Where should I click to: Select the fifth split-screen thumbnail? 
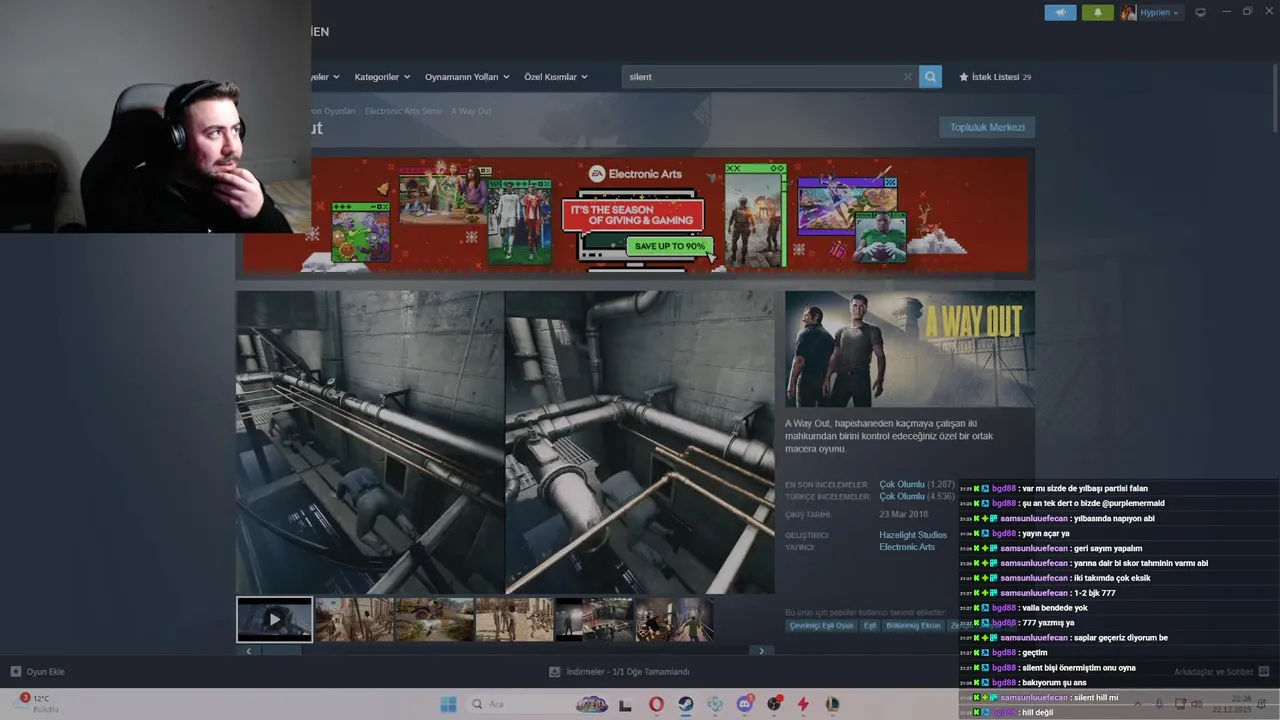(594, 619)
